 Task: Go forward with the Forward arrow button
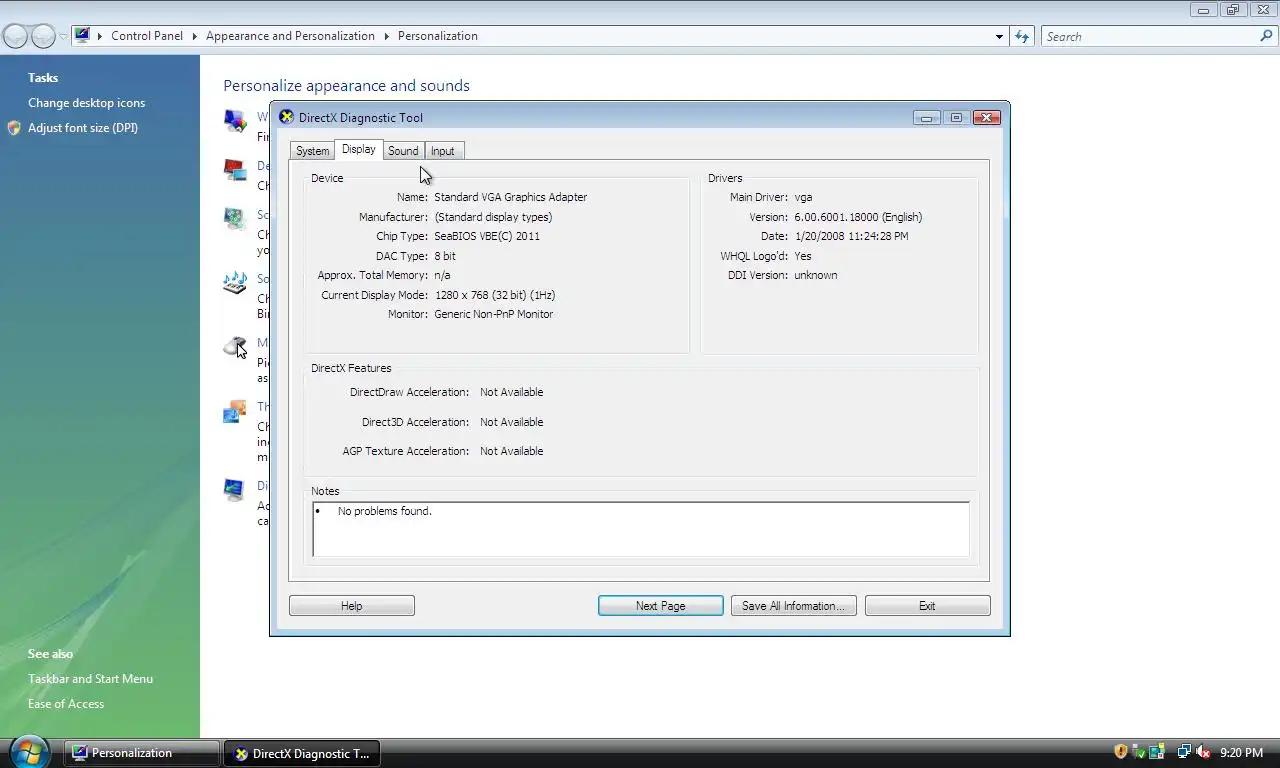[x=43, y=37]
